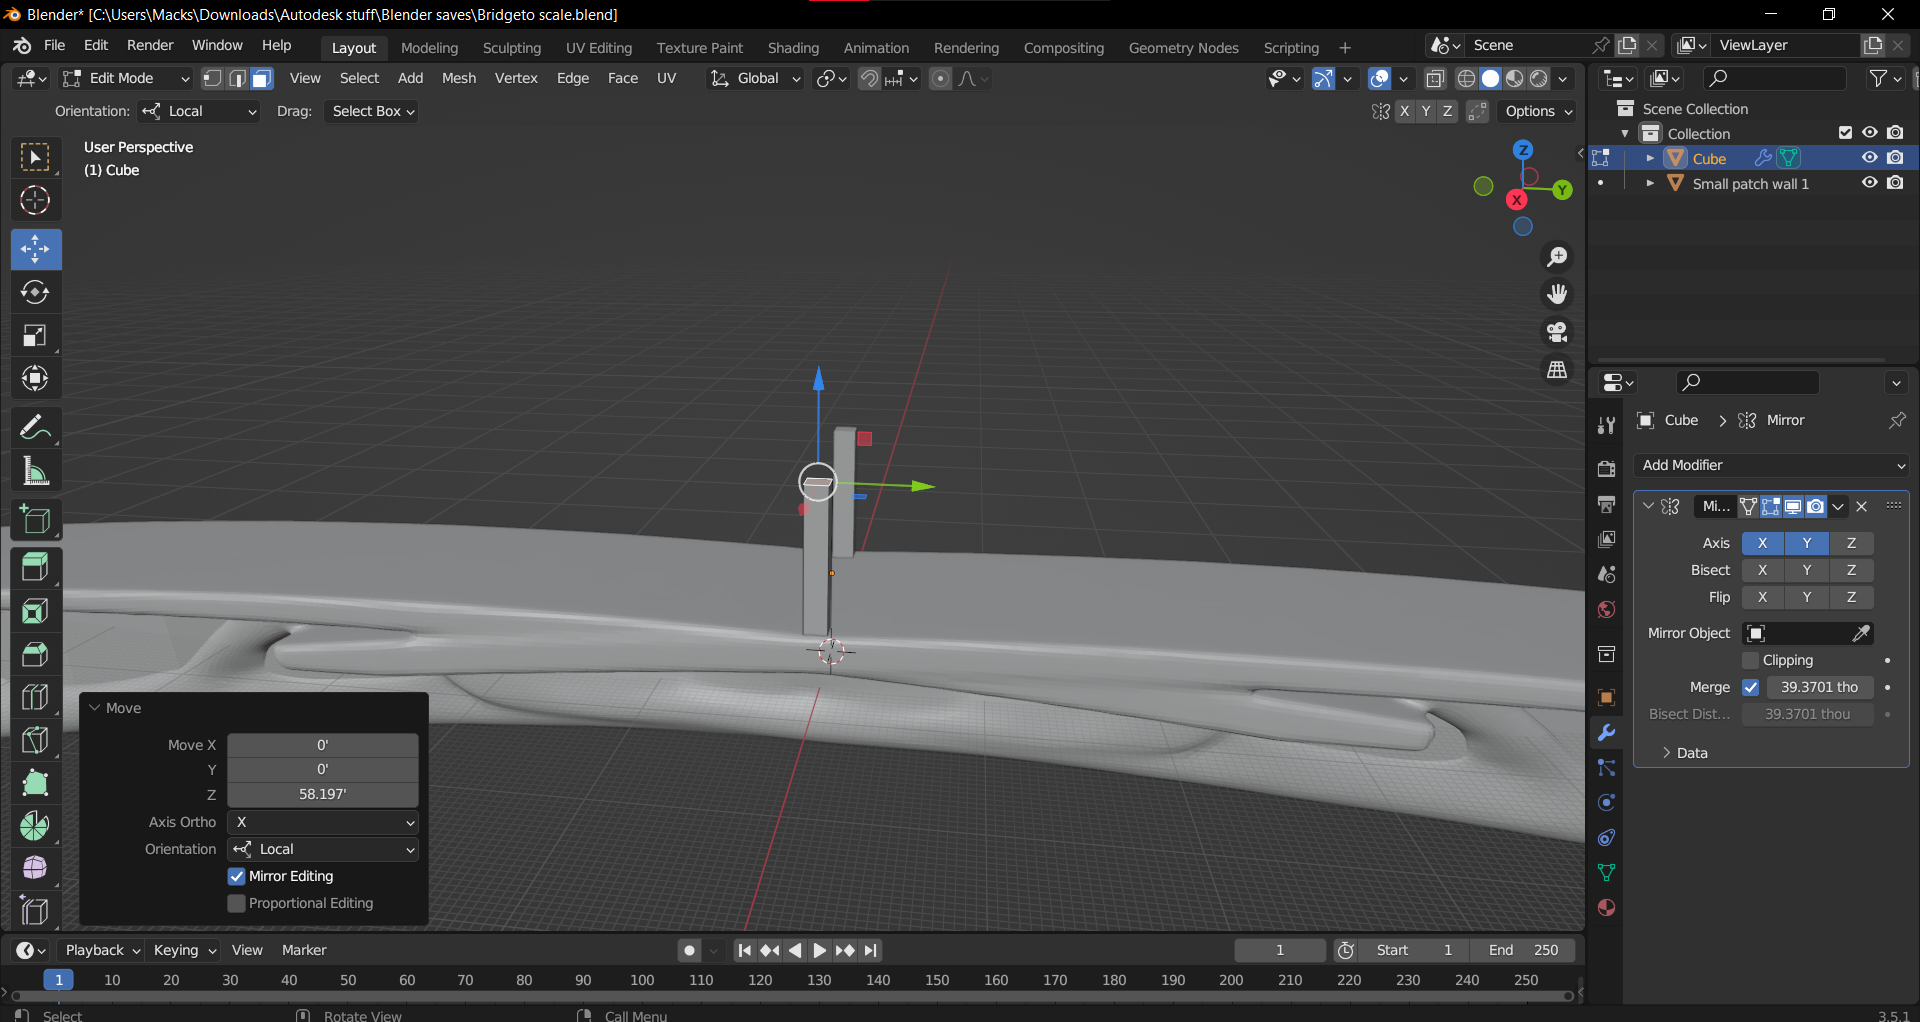The width and height of the screenshot is (1920, 1022).
Task: Select the Transform tool
Action: pyautogui.click(x=35, y=378)
